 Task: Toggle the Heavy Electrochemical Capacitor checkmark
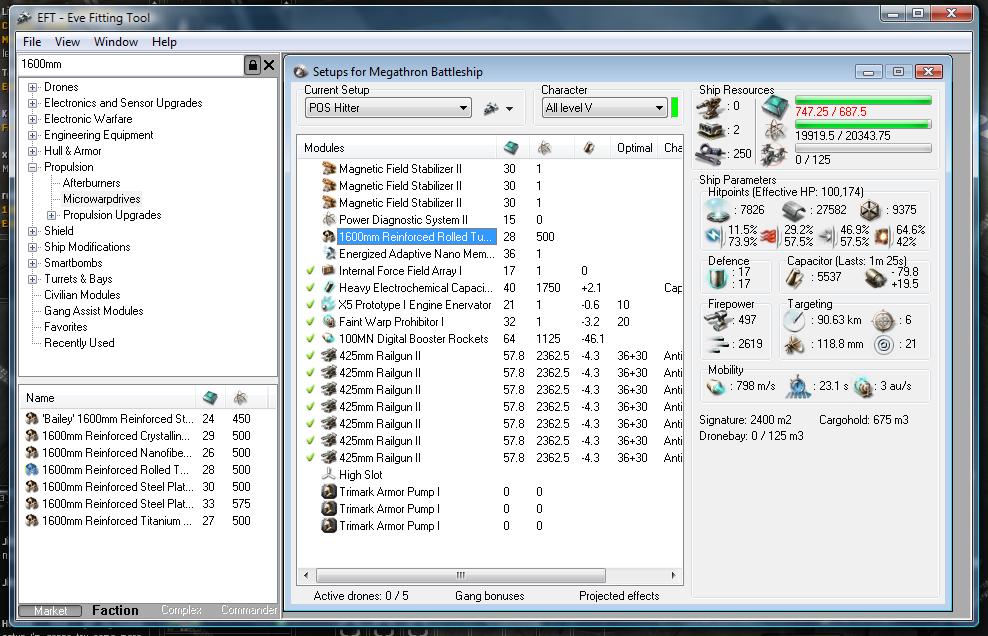point(310,288)
